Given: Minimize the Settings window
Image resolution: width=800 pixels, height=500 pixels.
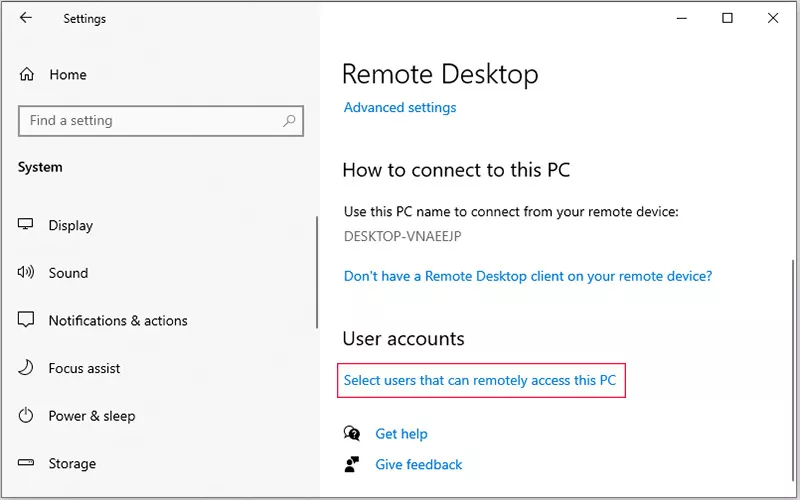Looking at the screenshot, I should (x=682, y=18).
